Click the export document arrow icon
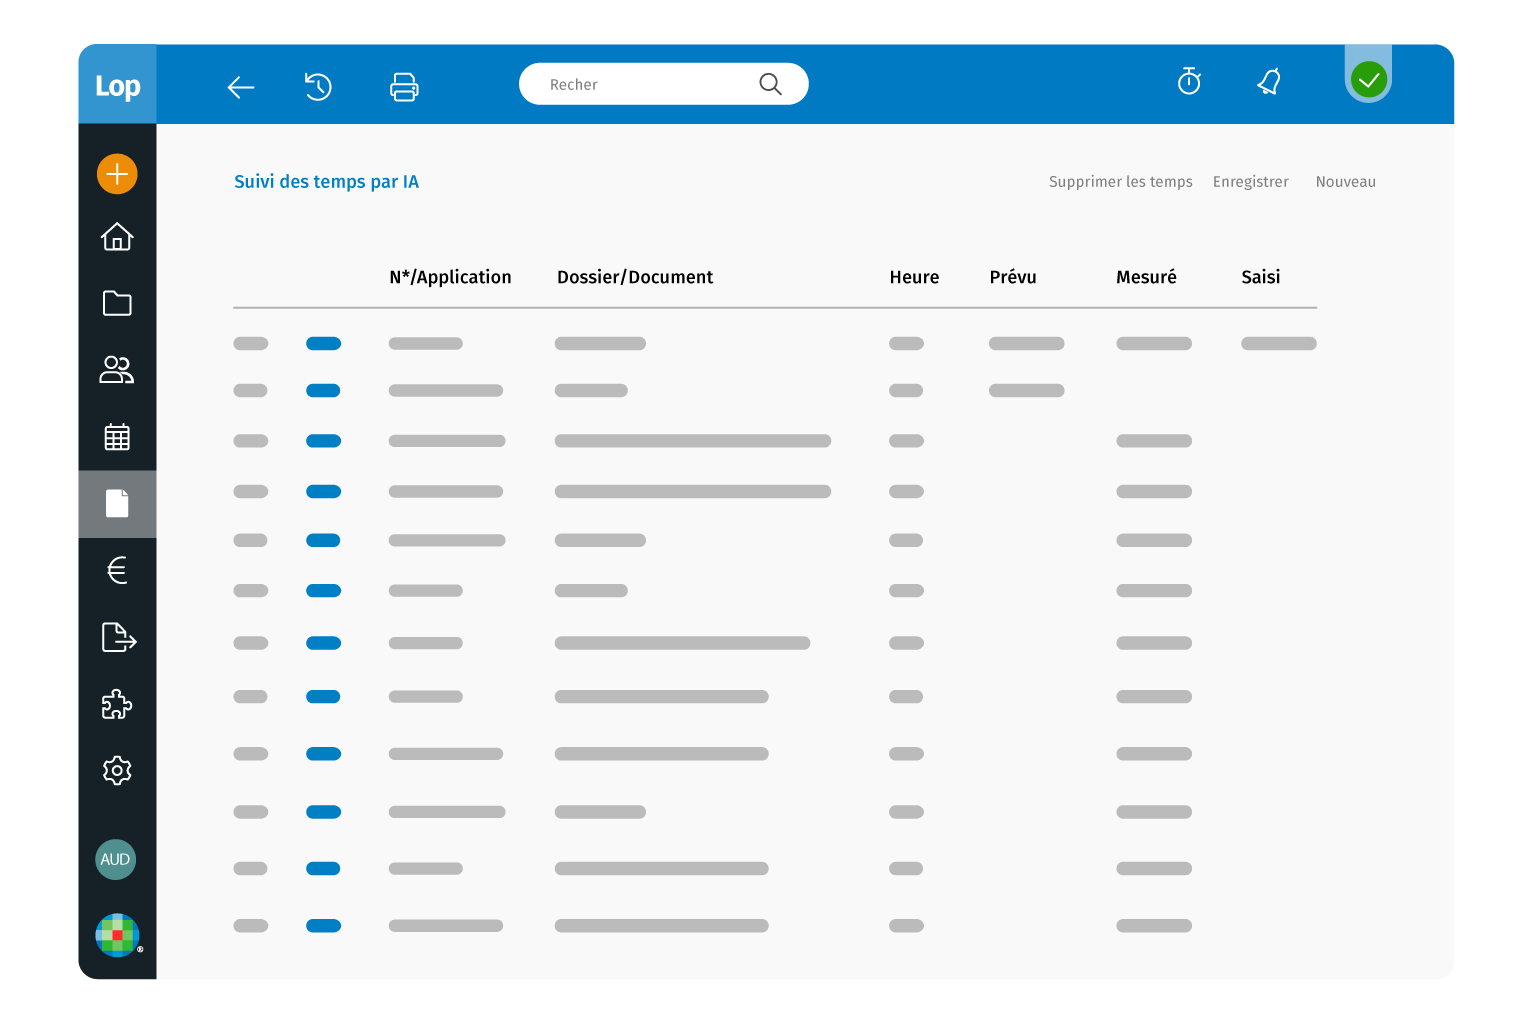This screenshot has height=1021, width=1532. click(x=118, y=637)
